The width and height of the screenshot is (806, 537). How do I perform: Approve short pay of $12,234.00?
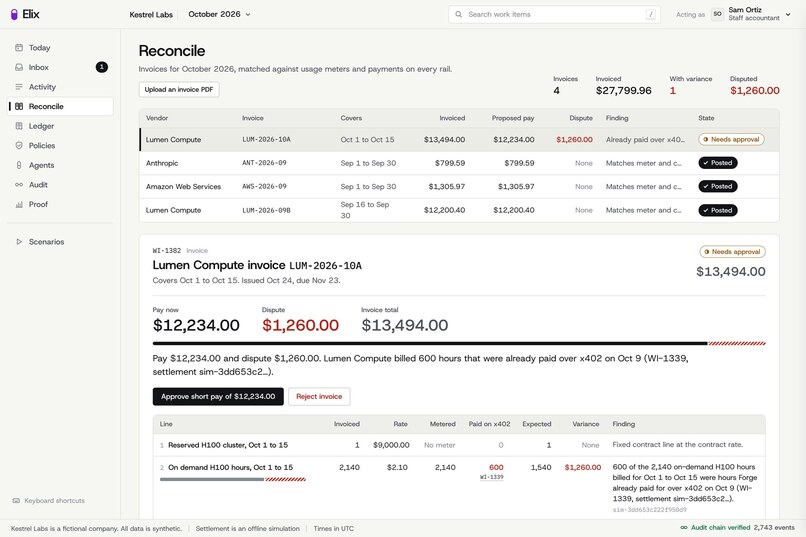point(218,396)
